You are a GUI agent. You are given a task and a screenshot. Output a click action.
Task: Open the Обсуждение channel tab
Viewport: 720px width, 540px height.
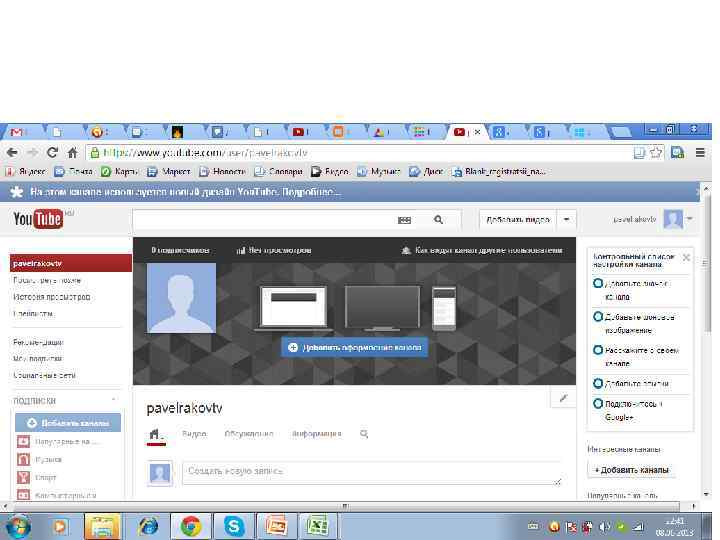point(249,434)
